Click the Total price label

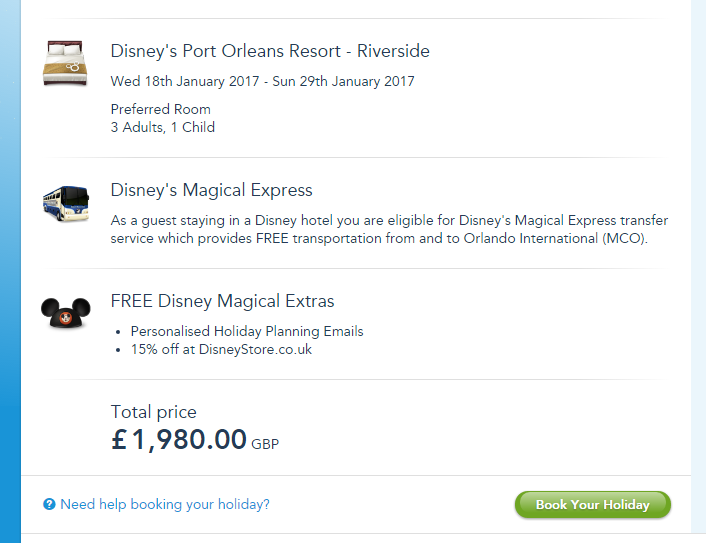(154, 412)
